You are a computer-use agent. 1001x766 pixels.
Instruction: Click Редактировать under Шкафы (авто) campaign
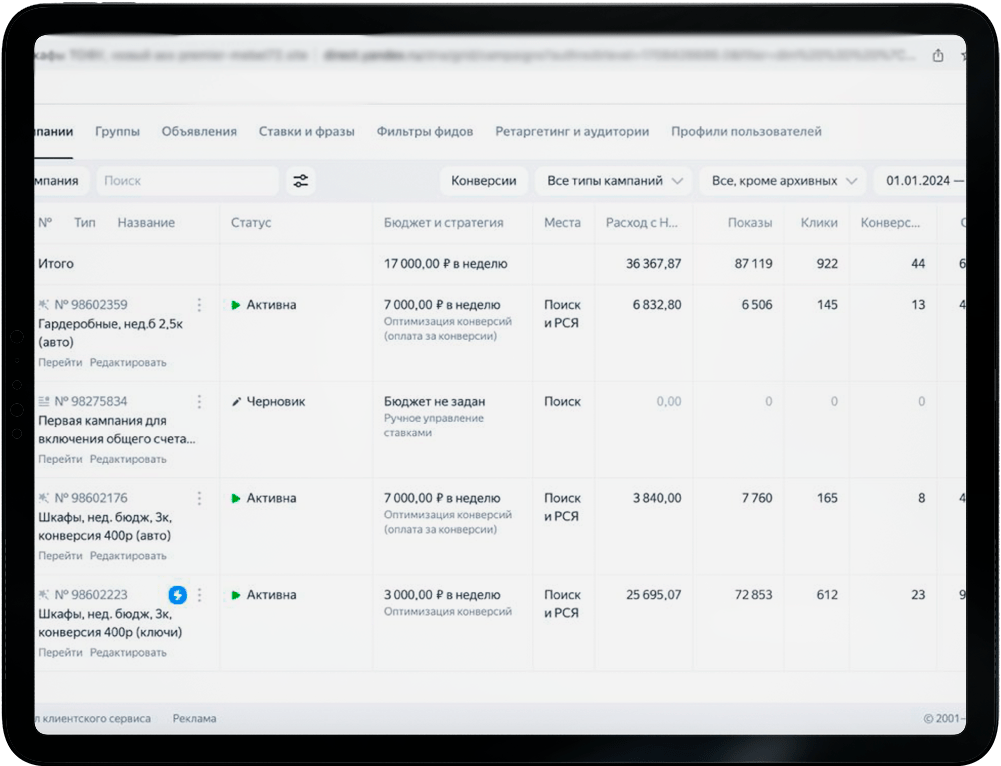[128, 556]
